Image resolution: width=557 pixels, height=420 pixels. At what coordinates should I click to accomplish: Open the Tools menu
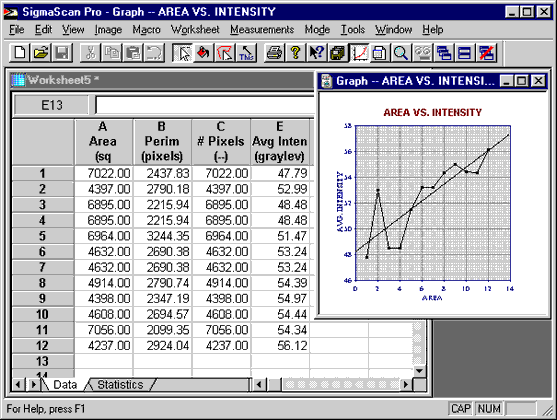click(353, 29)
